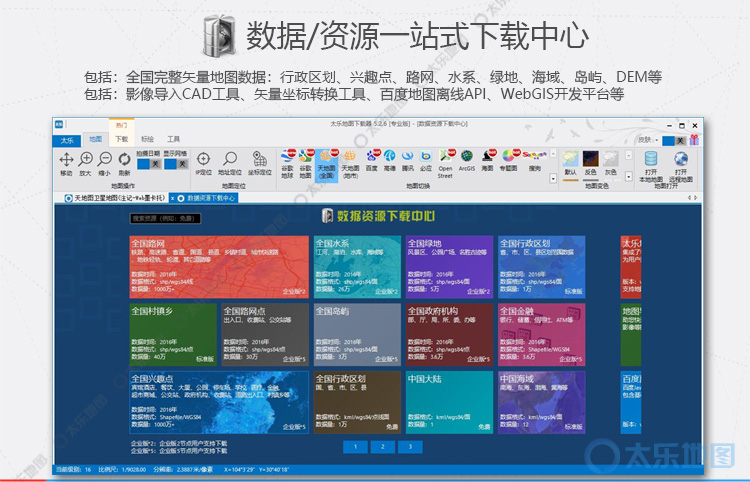Open the 全国水系 data tile
750x482 pixels.
coord(357,267)
